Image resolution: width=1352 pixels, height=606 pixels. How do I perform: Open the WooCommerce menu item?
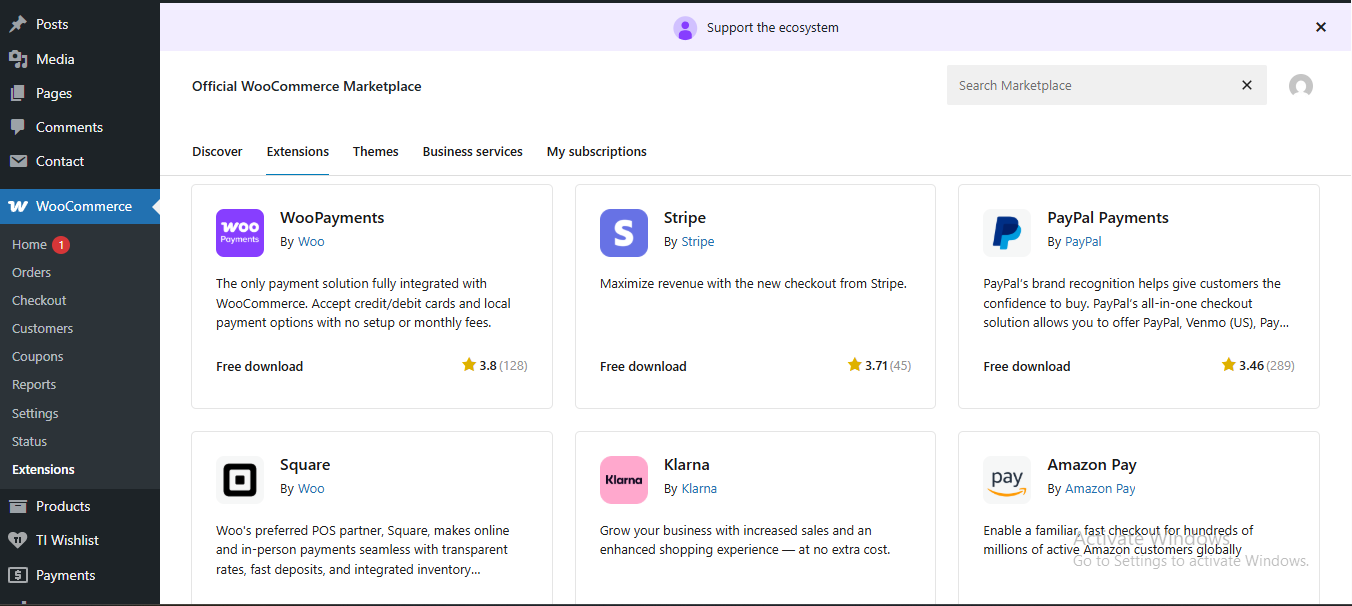pos(80,206)
